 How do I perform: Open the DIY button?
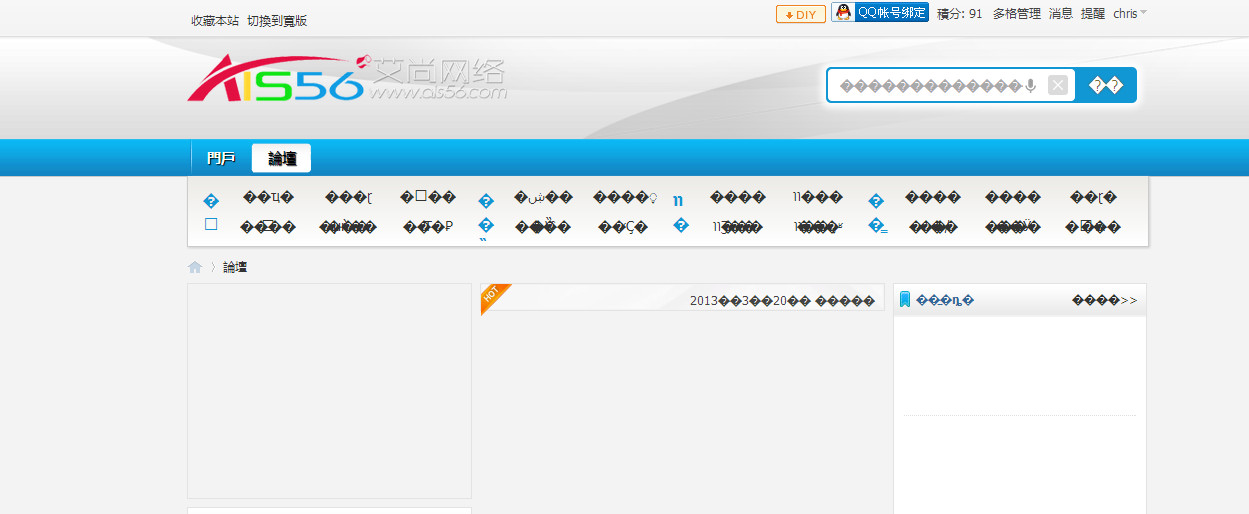tap(801, 14)
